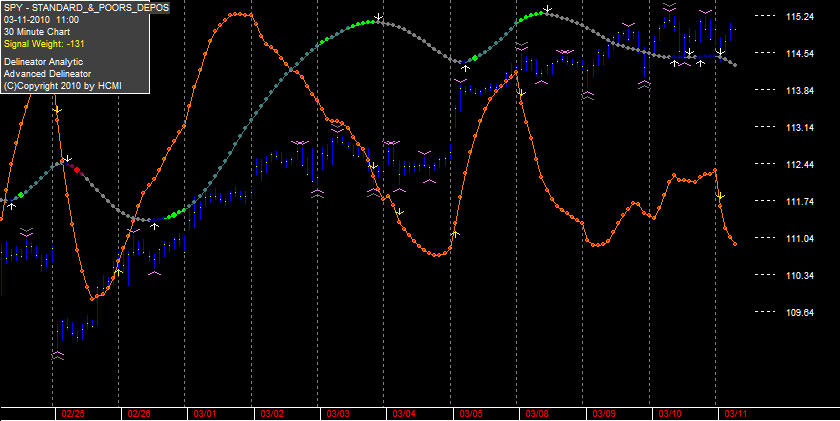Image resolution: width=840 pixels, height=421 pixels.
Task: Click yellow down arrow on 03/11 orange line
Action: coord(721,196)
